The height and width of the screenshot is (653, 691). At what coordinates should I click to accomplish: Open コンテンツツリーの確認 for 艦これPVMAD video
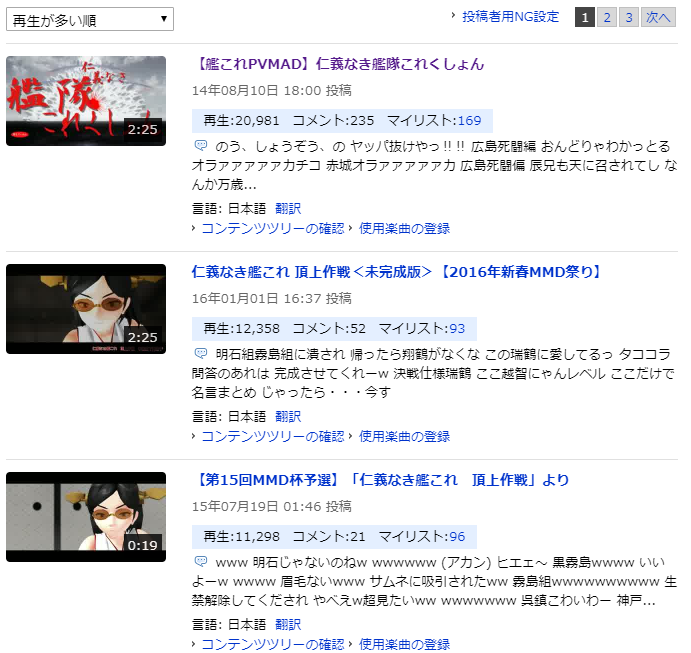[x=272, y=228]
